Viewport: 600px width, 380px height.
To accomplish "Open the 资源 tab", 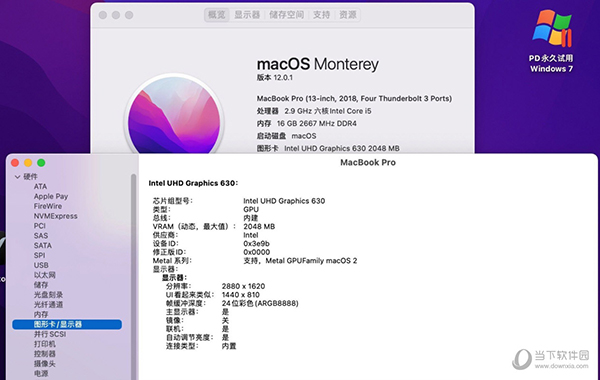I will [x=348, y=15].
